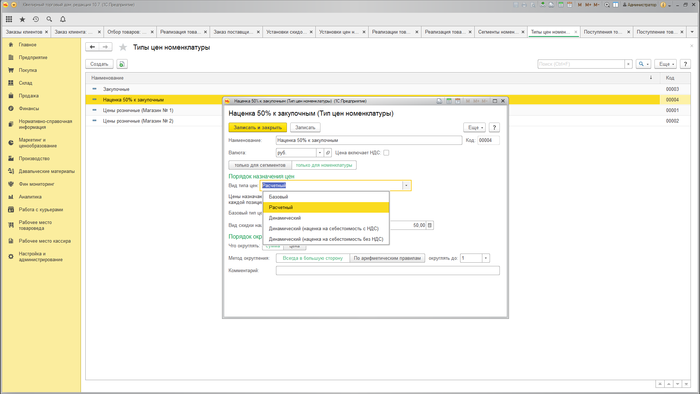Toggle Цена включает НДС checkbox

(x=386, y=153)
